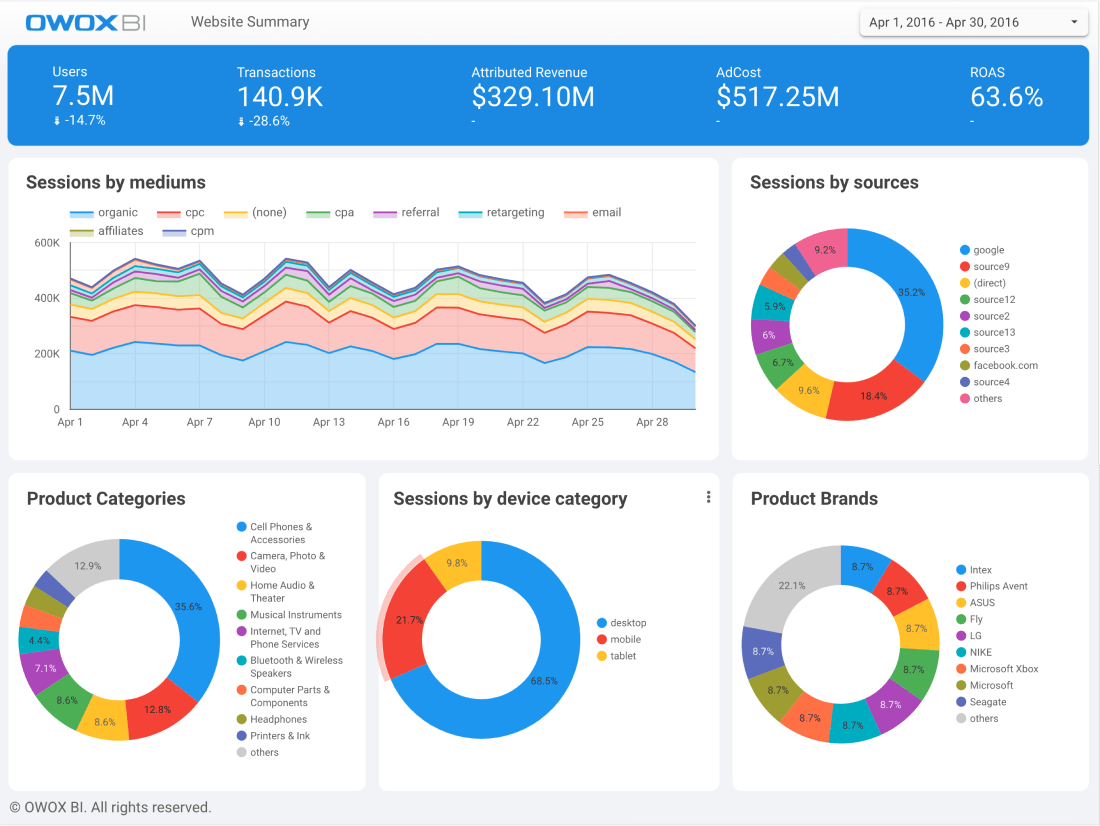Click the cpa legend entry

[x=330, y=213]
